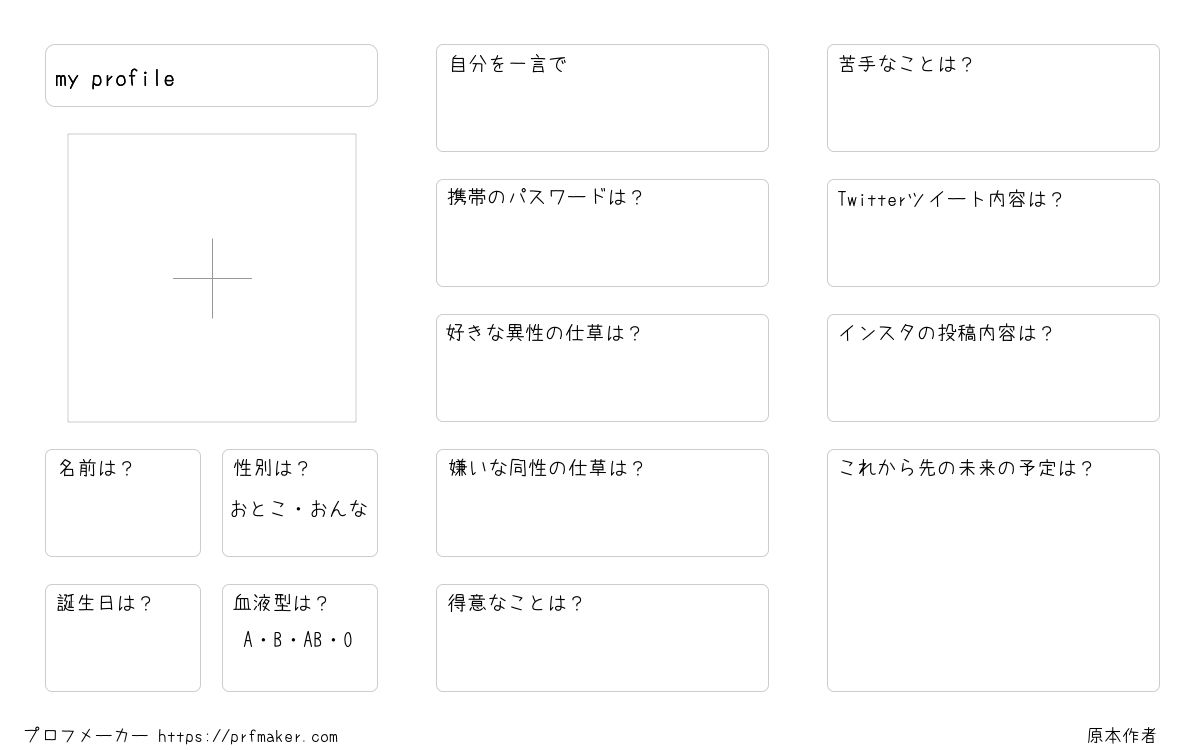
Task: Select blood type AB option
Action: pos(312,640)
